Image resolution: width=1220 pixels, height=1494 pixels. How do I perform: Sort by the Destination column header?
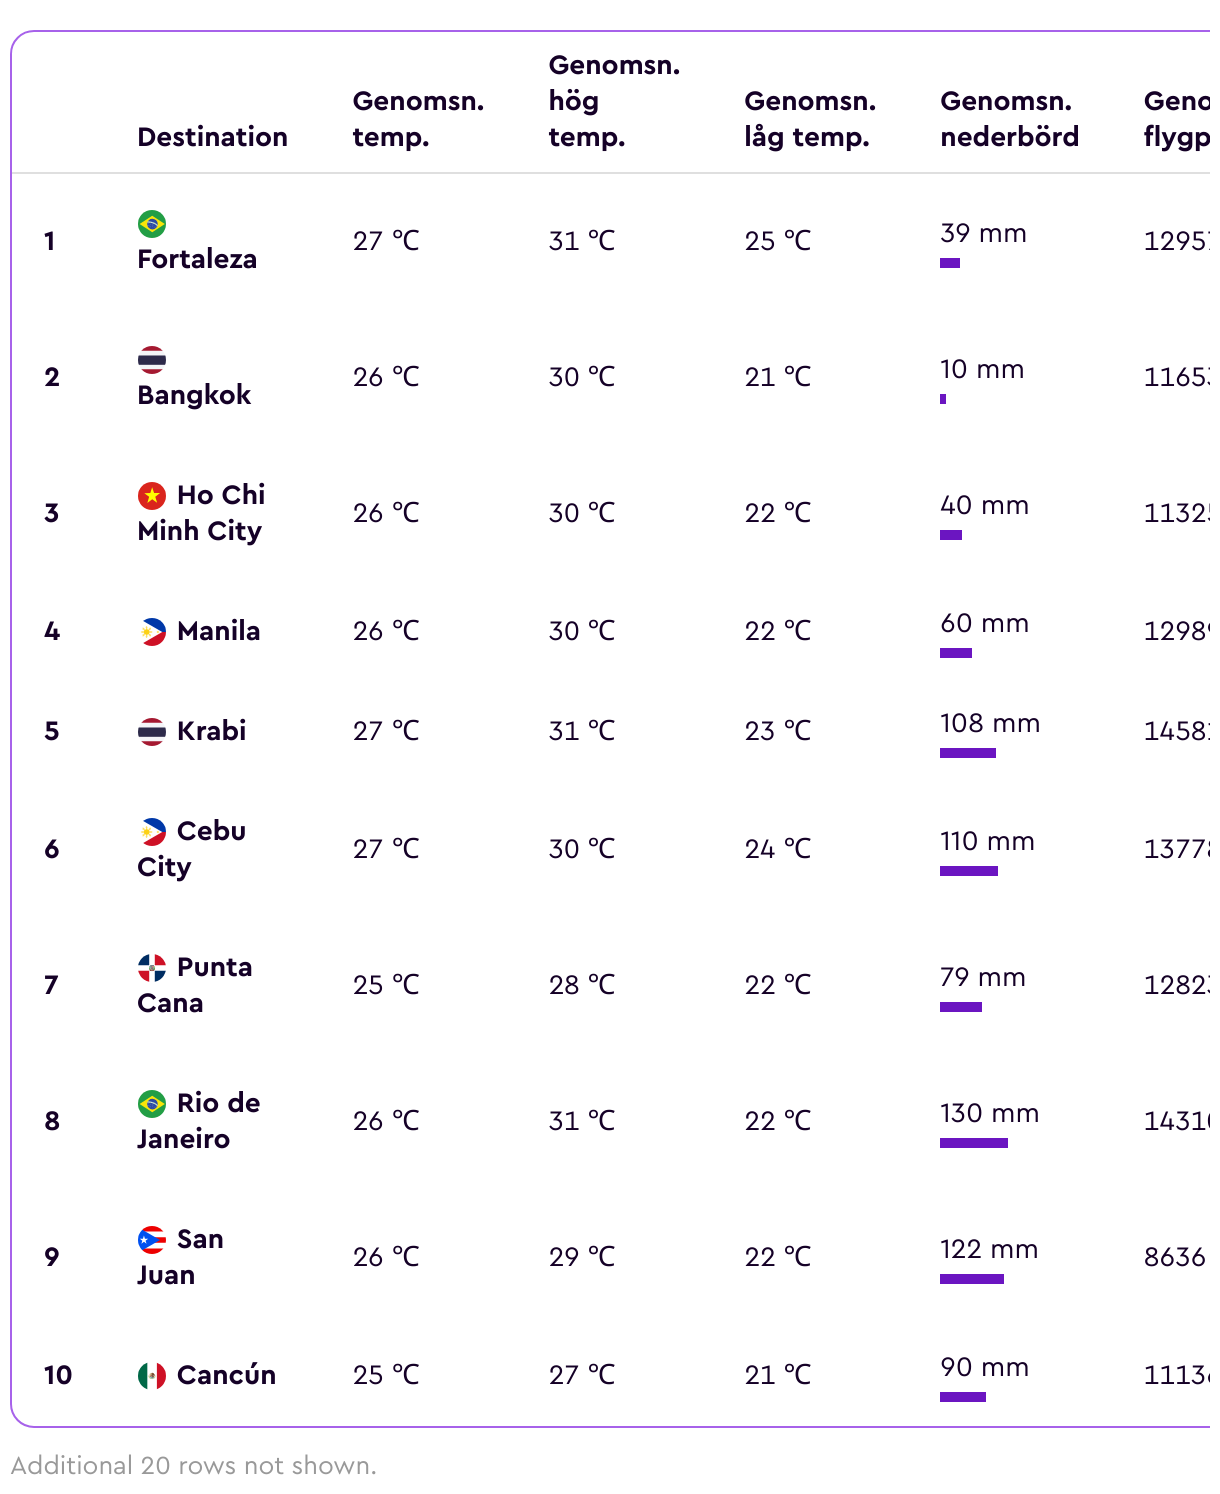[x=212, y=137]
